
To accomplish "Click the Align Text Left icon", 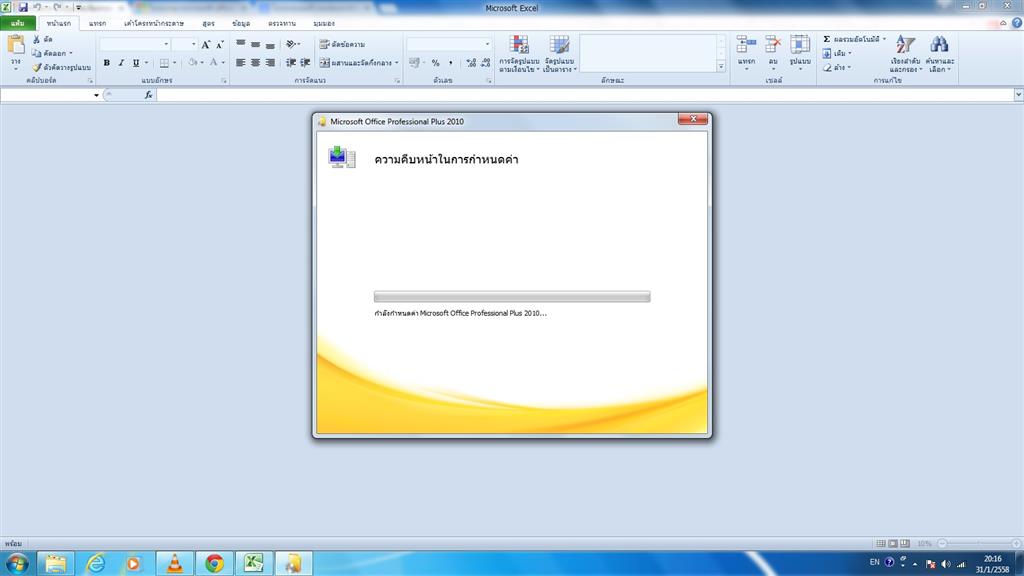I will 240,63.
